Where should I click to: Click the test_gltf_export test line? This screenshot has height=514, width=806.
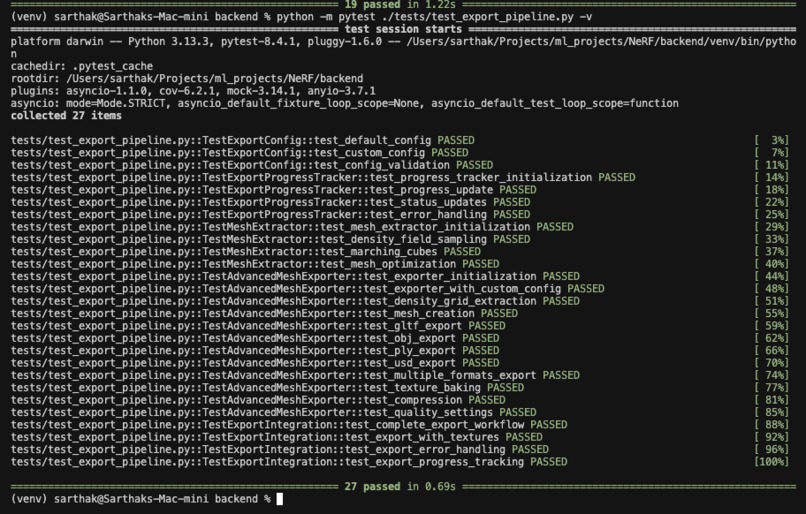click(x=258, y=325)
